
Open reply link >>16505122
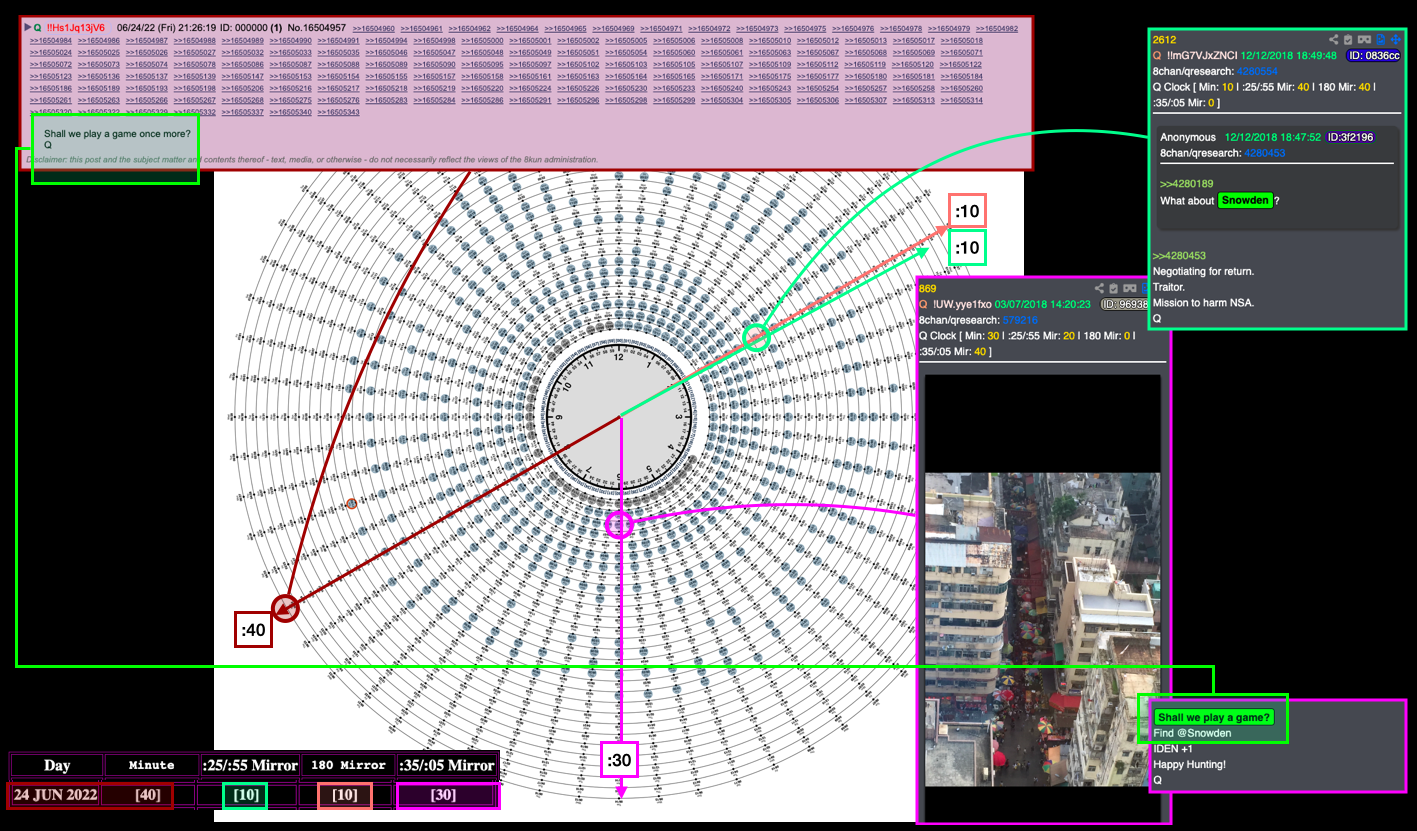coord(961,65)
